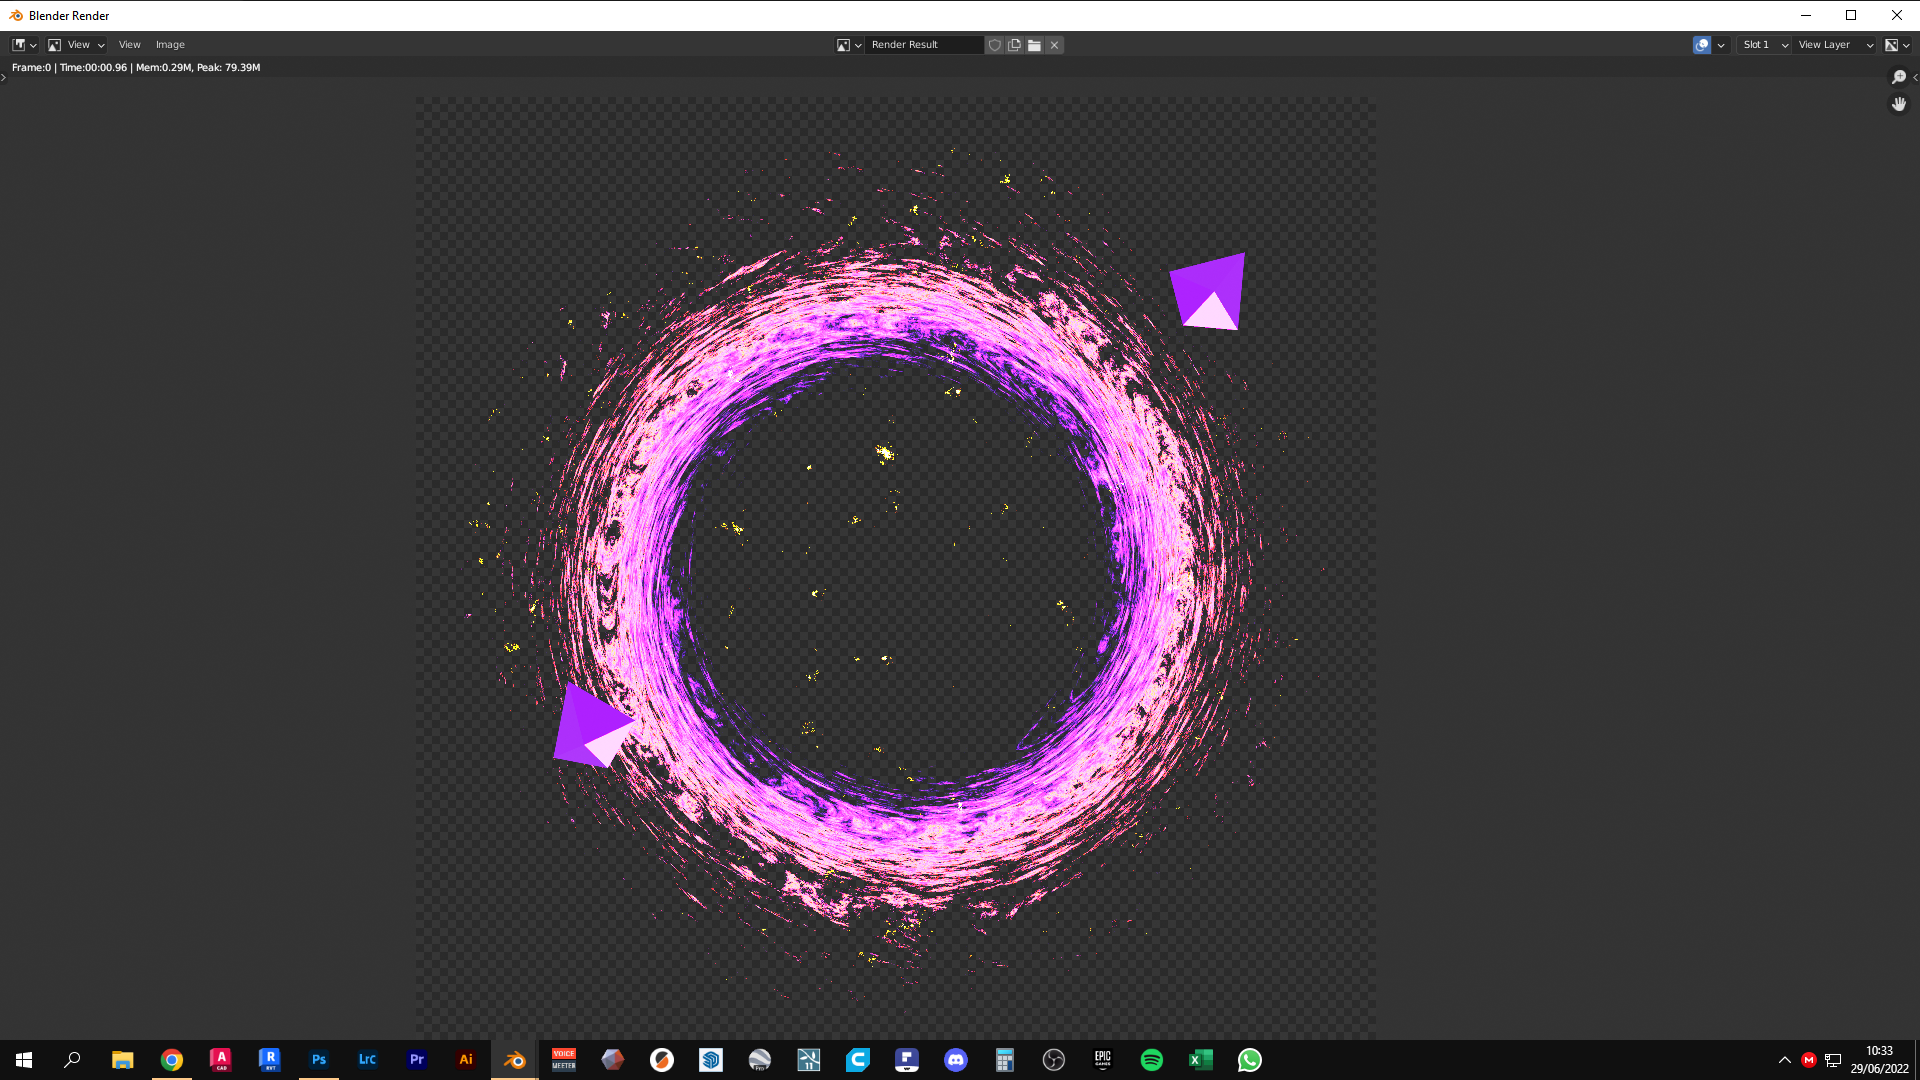
Task: Open the View menu
Action: coord(129,45)
